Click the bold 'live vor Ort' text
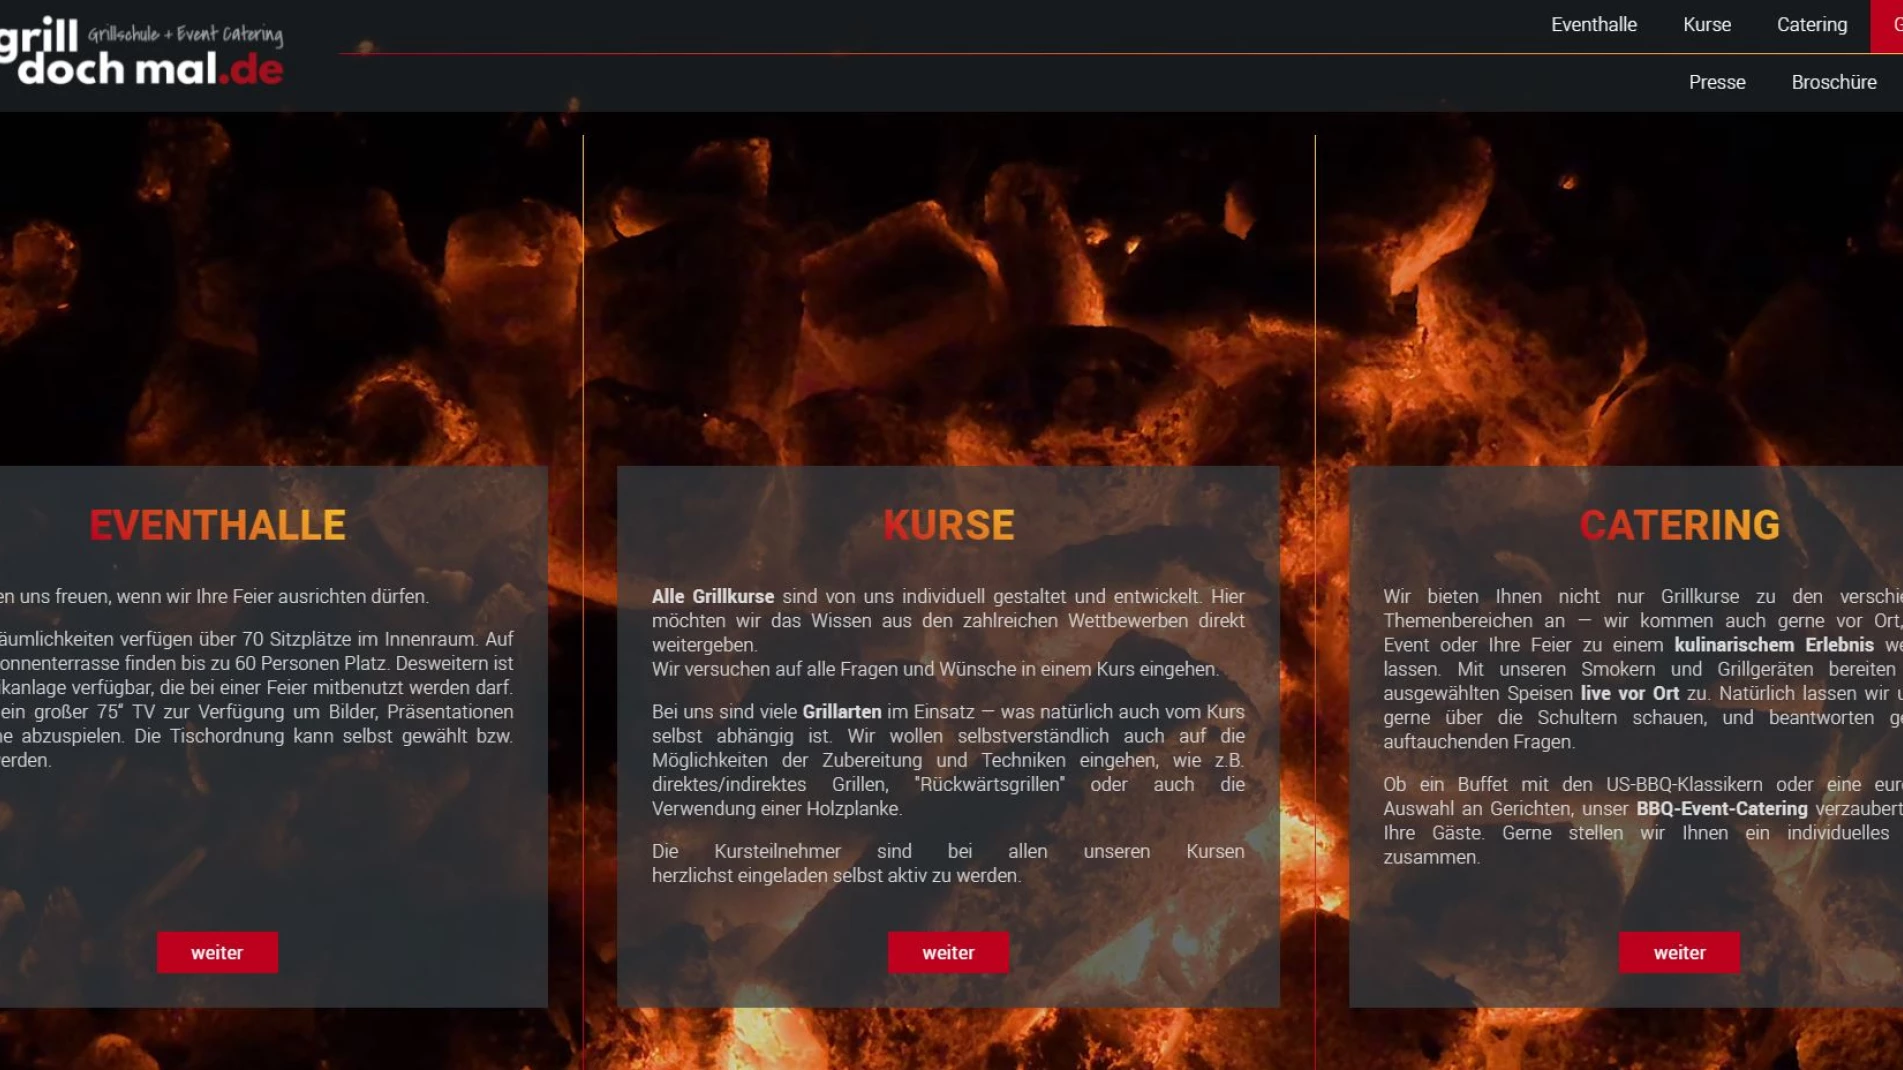The image size is (1903, 1070). click(1629, 694)
